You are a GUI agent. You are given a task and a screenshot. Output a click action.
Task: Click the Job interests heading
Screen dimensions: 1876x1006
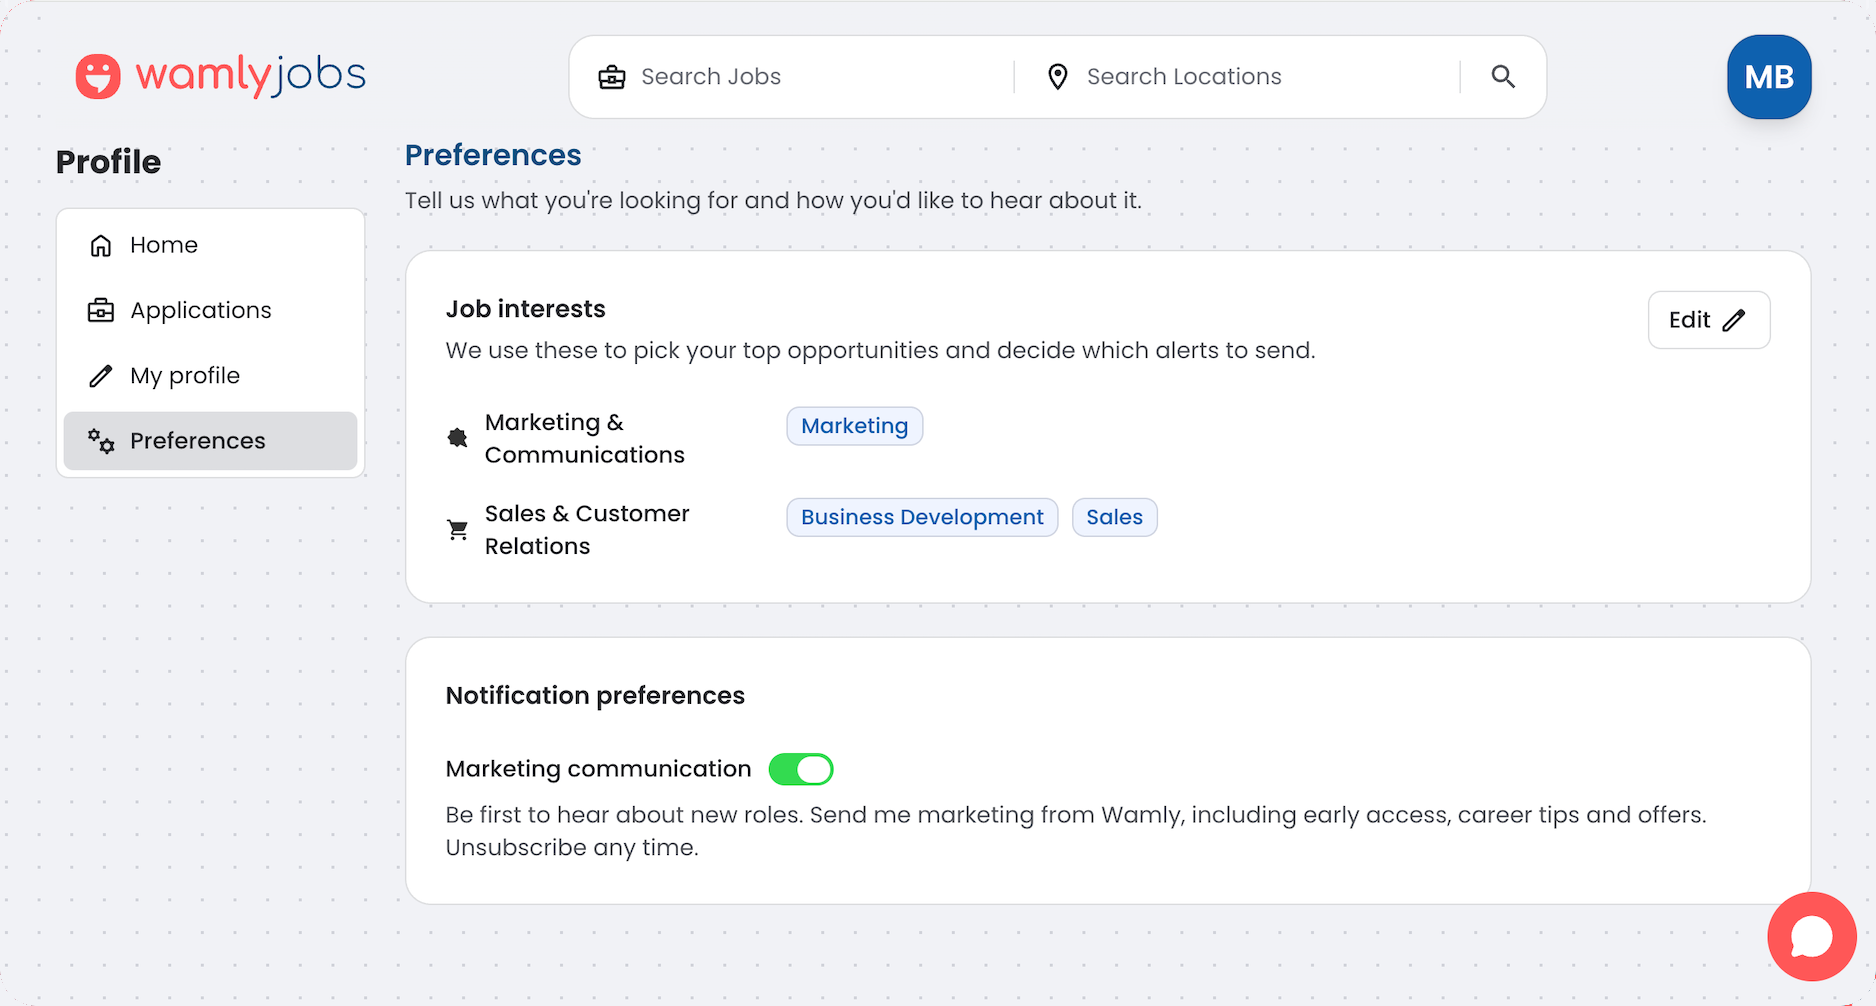(526, 309)
